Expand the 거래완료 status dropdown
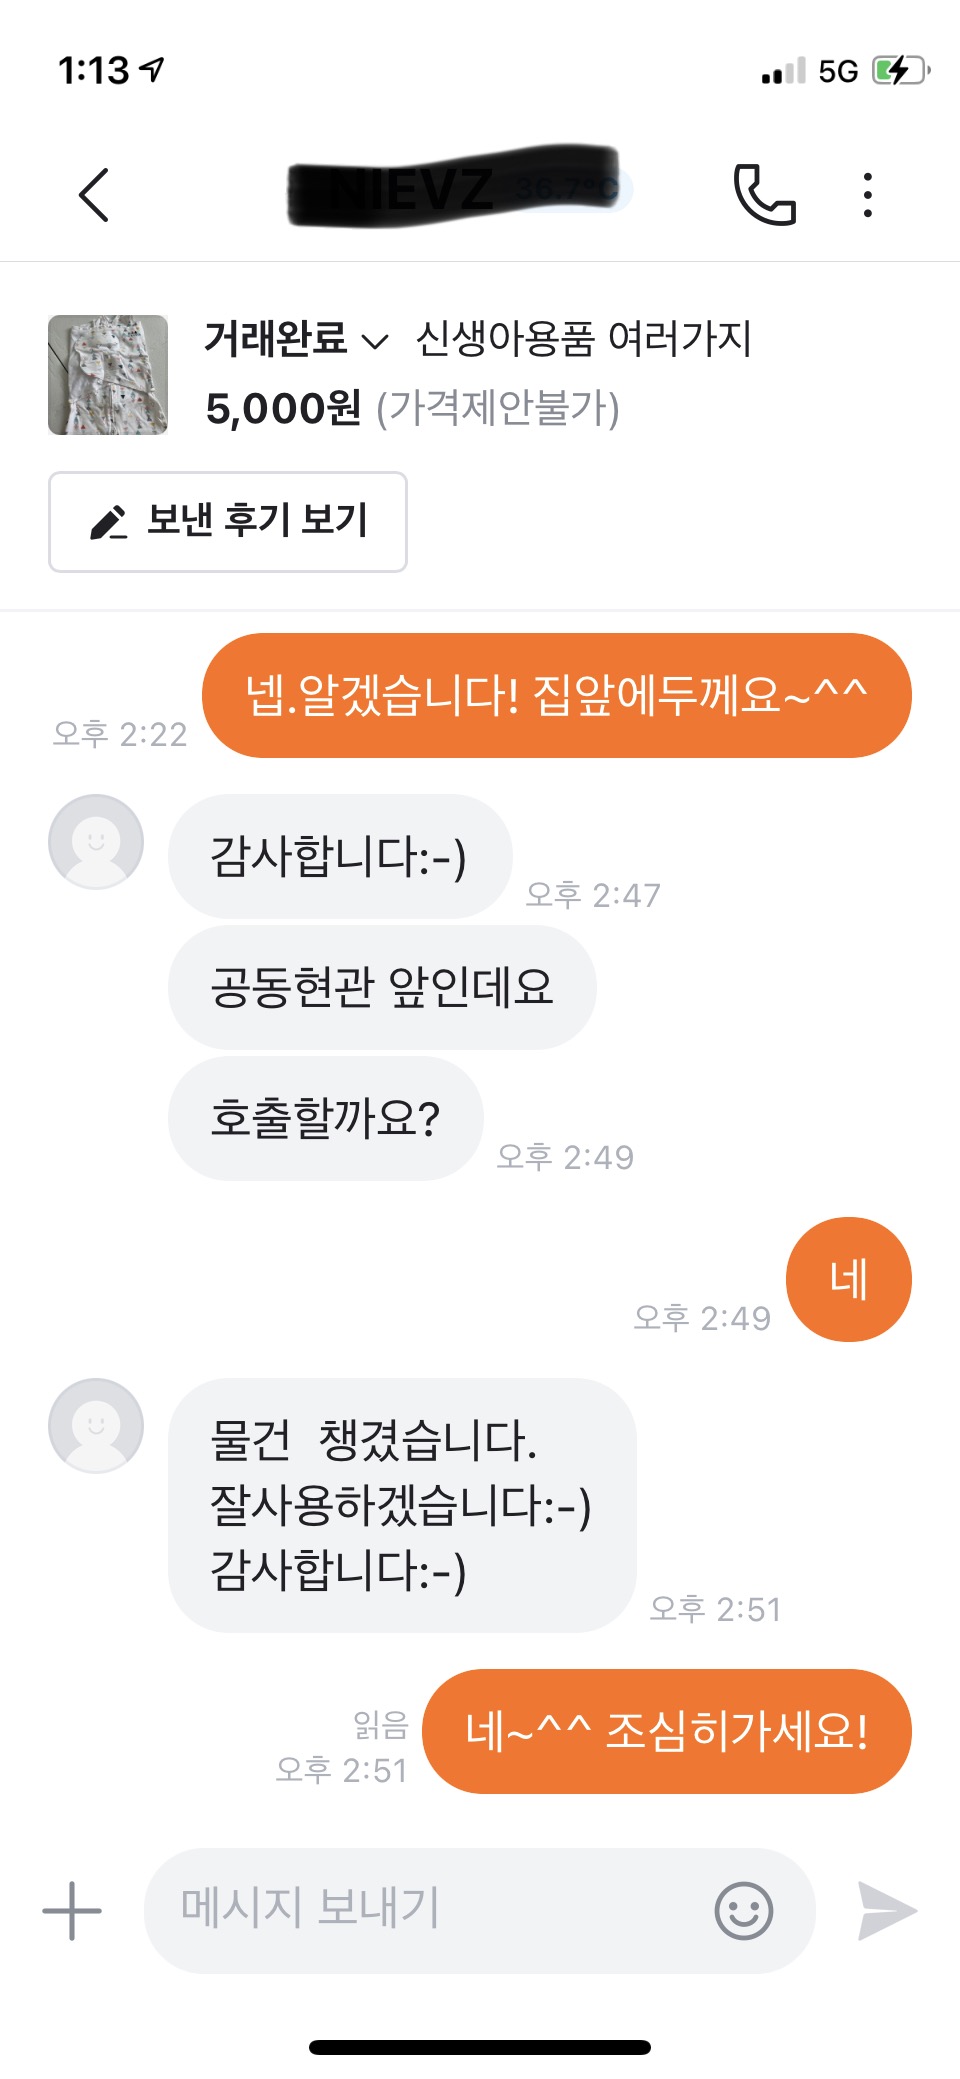The height and width of the screenshot is (2079, 960). click(296, 340)
